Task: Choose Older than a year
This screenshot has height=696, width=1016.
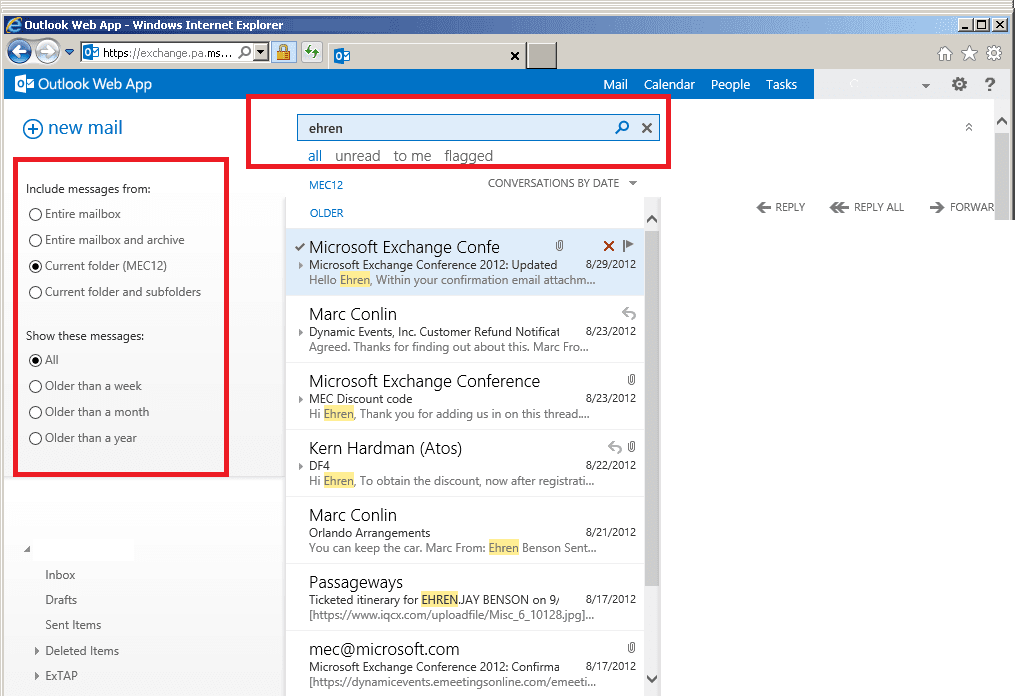Action: 36,439
